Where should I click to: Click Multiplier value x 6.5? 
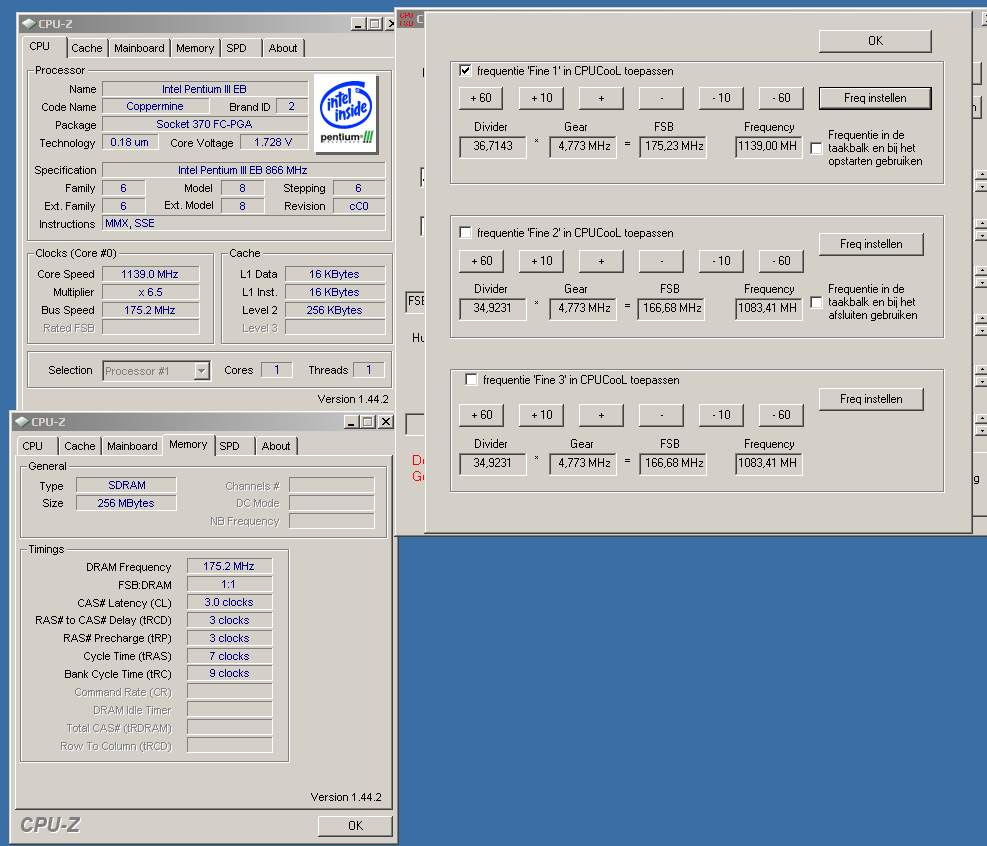coord(150,292)
